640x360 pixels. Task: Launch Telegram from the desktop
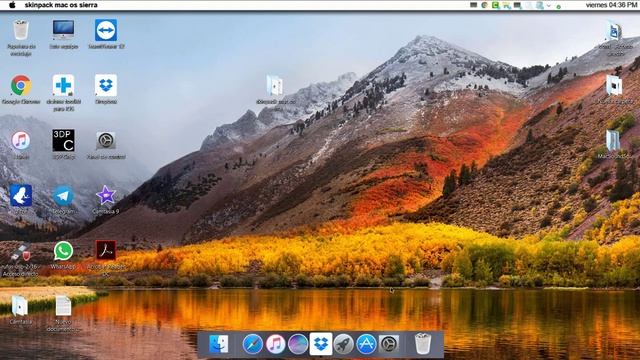click(63, 196)
